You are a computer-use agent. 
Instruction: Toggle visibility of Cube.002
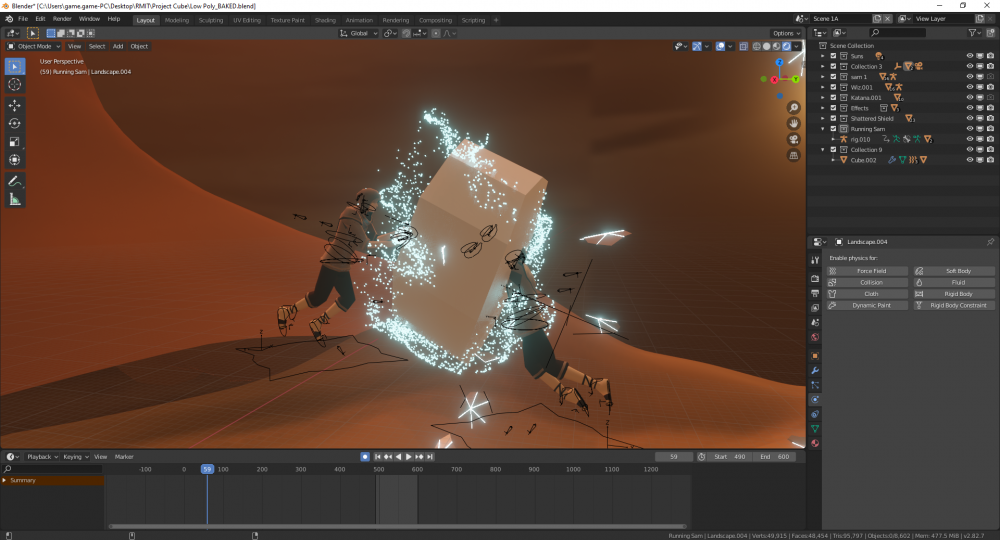pyautogui.click(x=969, y=160)
